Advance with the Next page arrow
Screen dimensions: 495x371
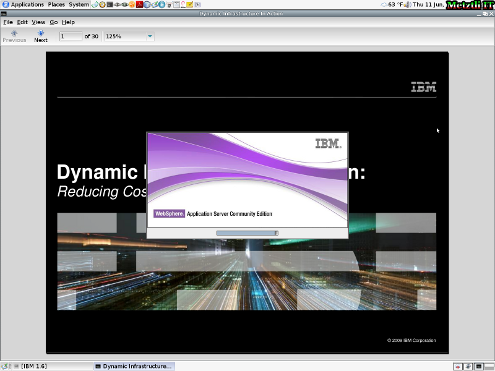(41, 36)
